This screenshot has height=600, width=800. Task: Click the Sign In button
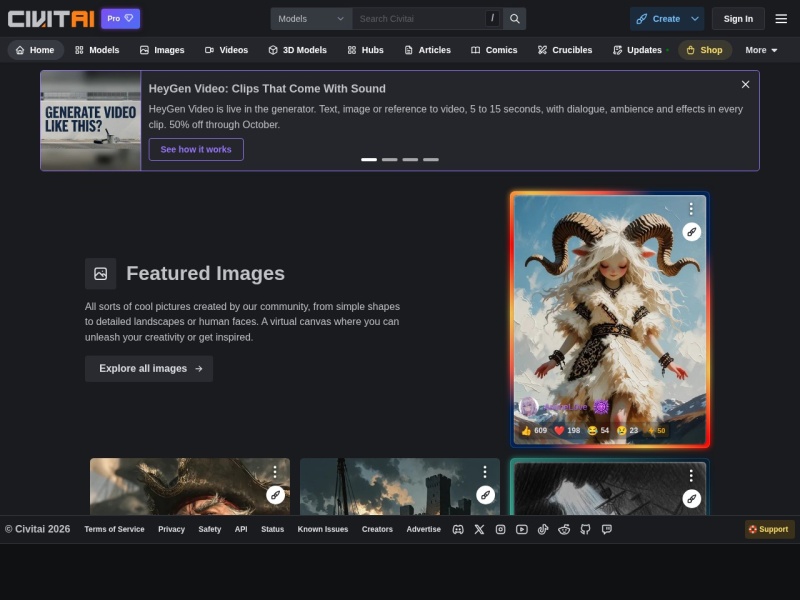[738, 19]
